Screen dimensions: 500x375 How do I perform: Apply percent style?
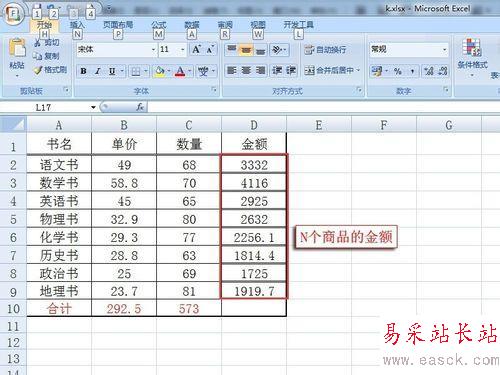click(x=397, y=71)
